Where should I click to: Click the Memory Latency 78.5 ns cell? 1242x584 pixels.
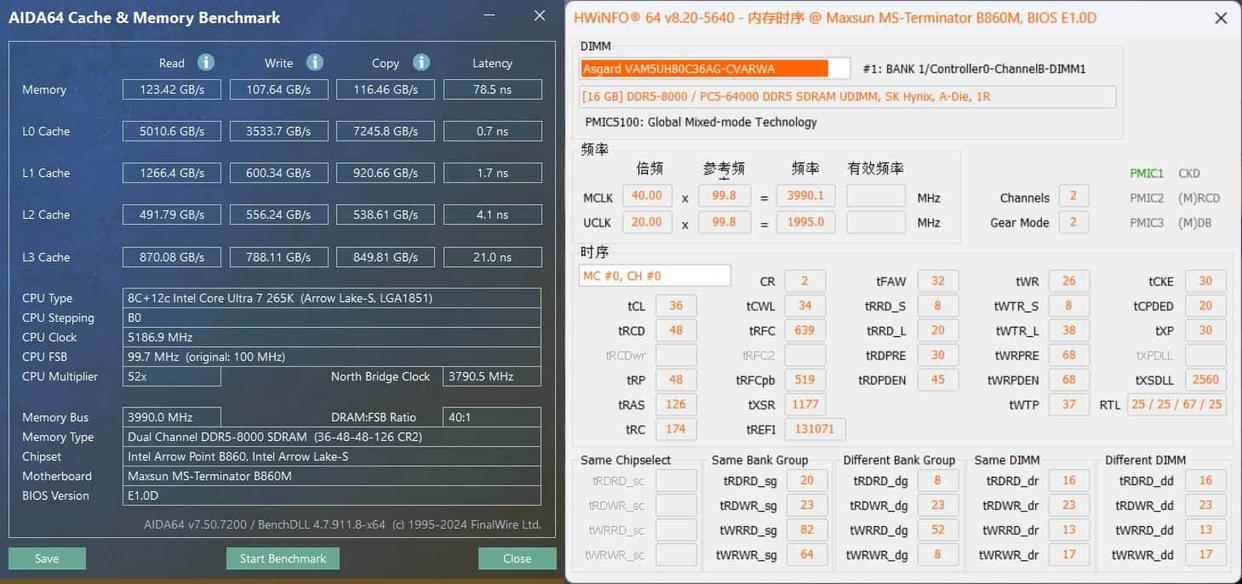(492, 90)
